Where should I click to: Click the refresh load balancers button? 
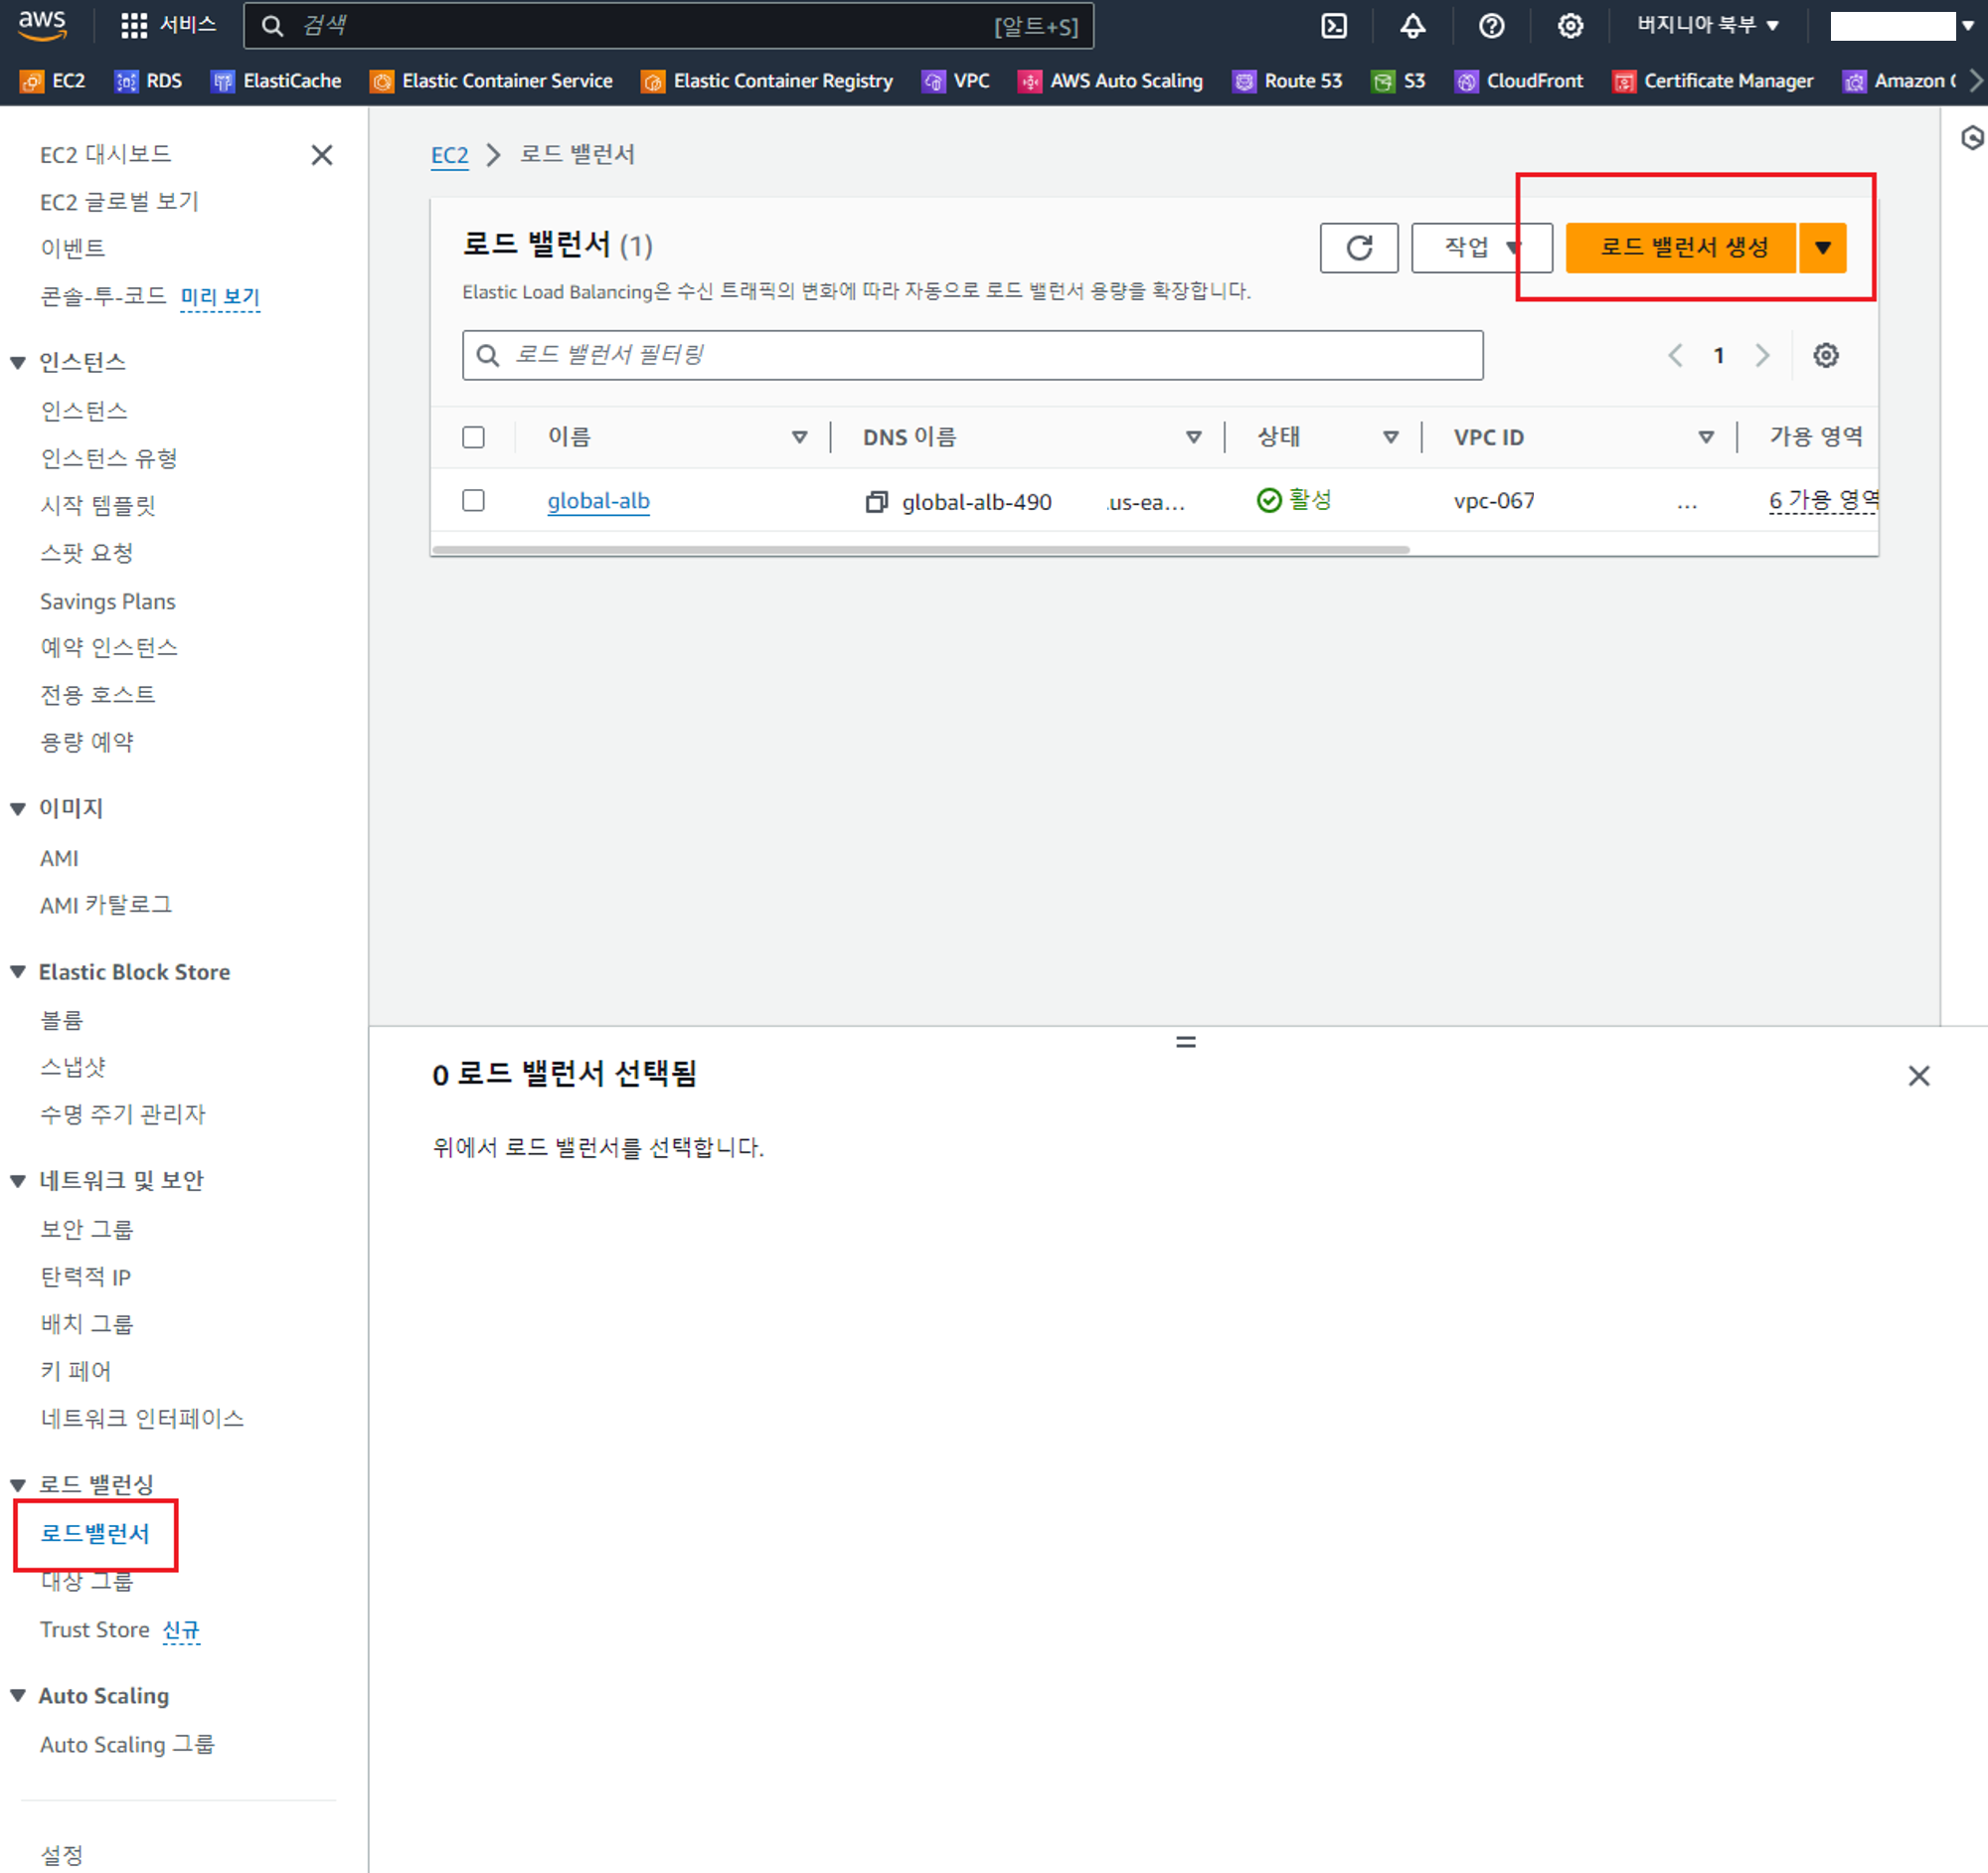tap(1358, 247)
